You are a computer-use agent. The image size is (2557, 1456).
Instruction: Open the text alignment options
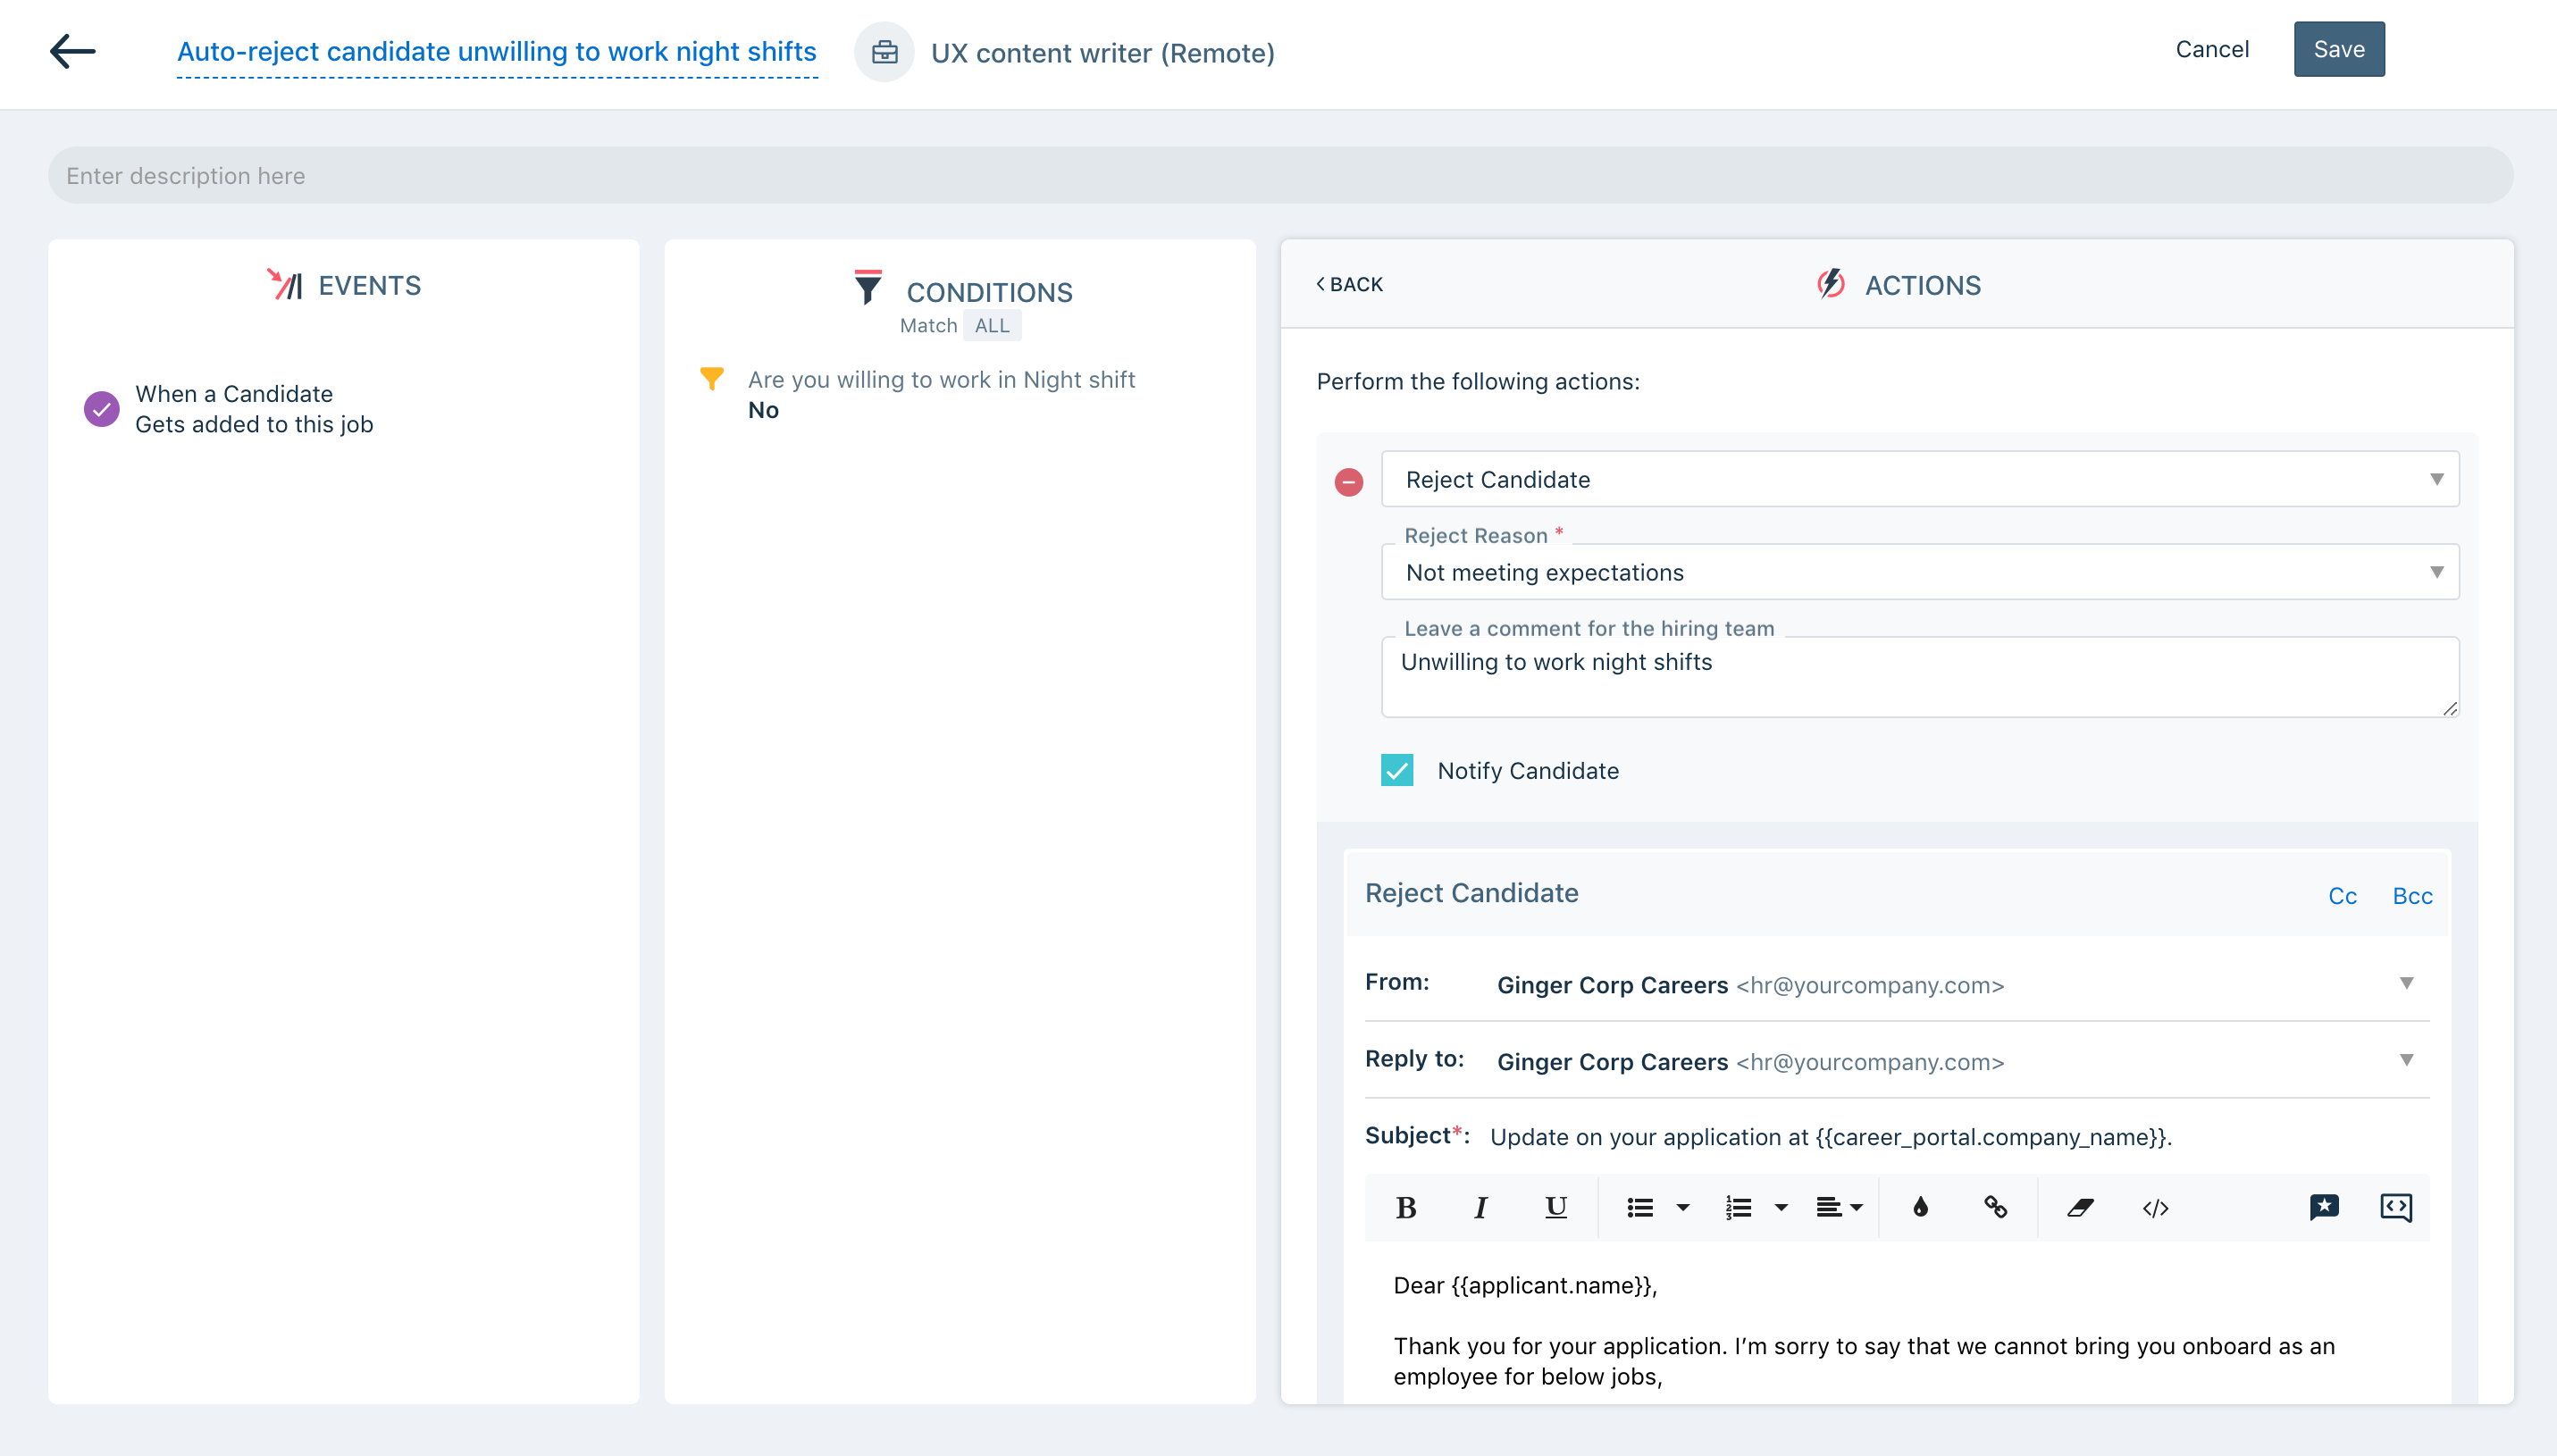(1839, 1208)
